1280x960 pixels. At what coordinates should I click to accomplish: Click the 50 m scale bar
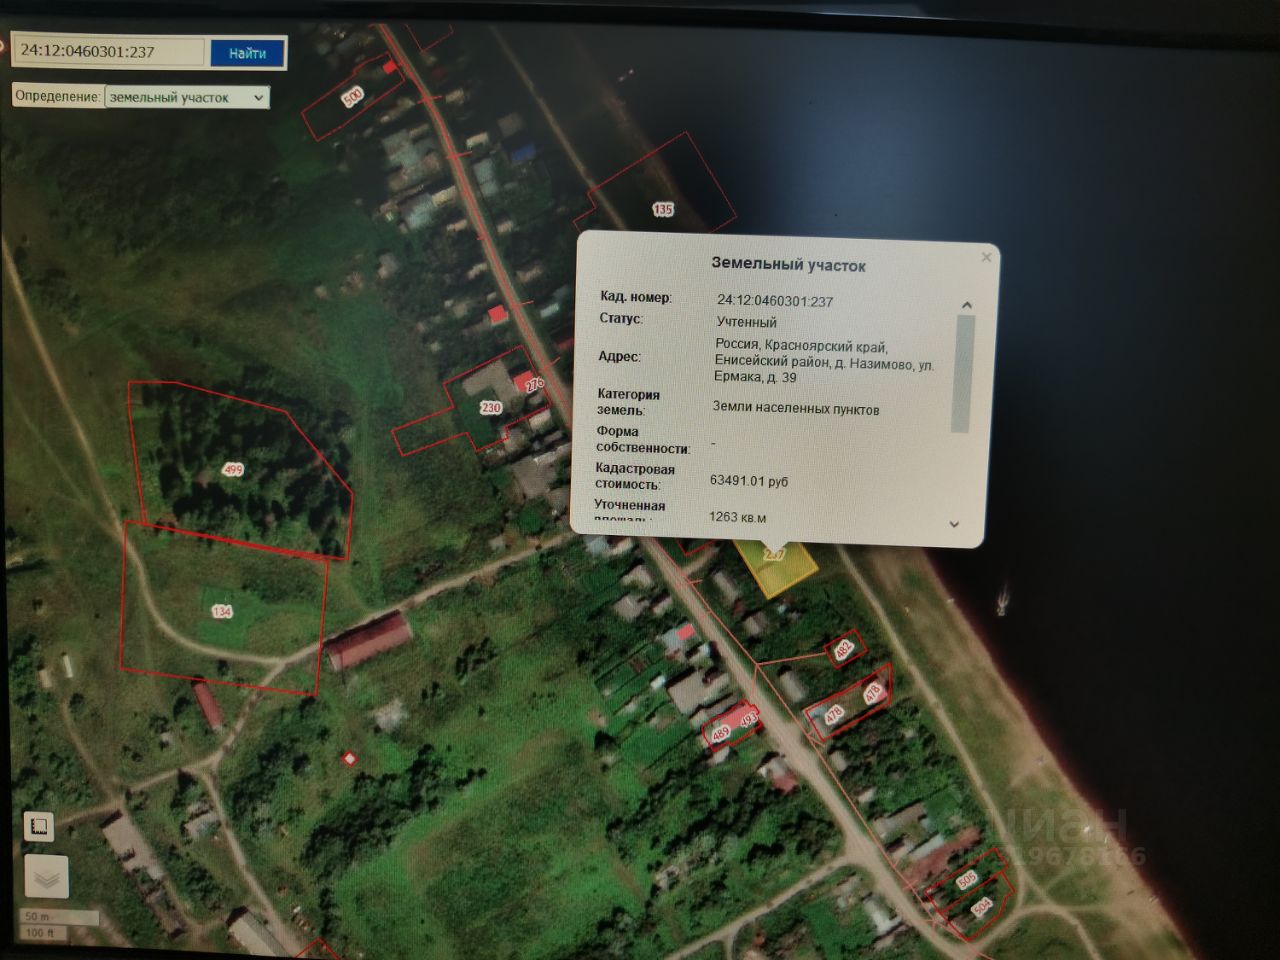60,916
